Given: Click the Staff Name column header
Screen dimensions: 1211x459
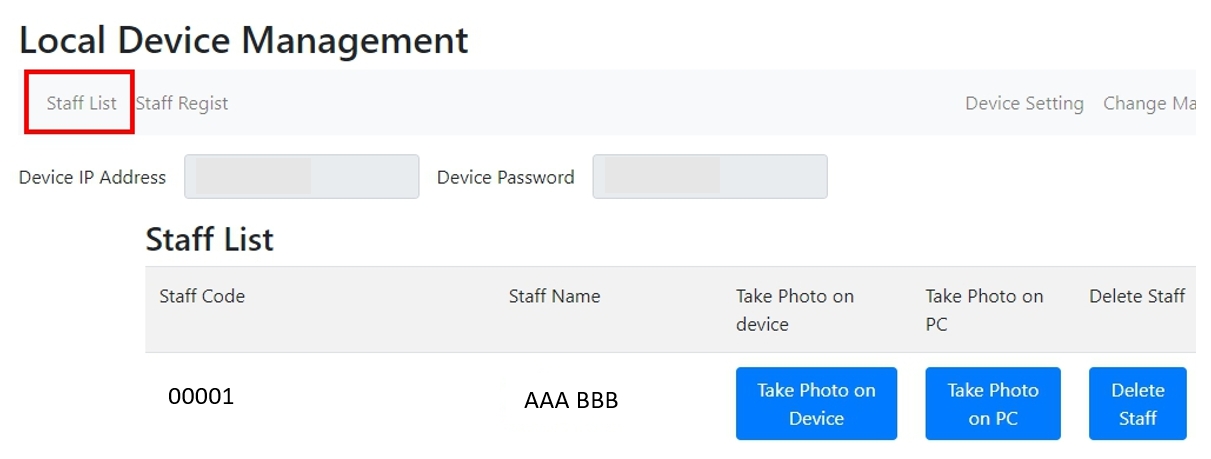Looking at the screenshot, I should coord(554,296).
